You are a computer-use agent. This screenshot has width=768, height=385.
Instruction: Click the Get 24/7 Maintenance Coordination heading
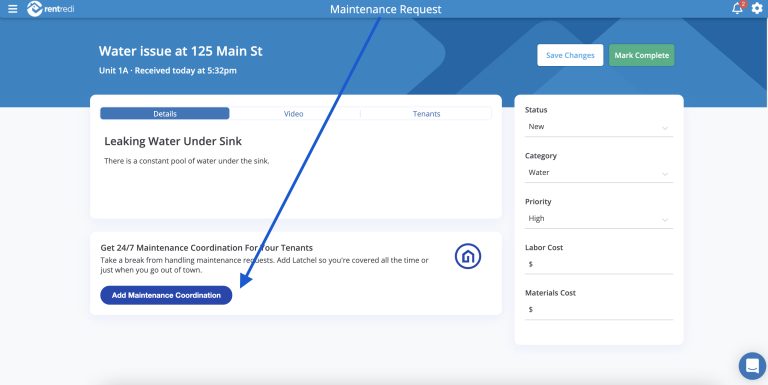coord(207,248)
